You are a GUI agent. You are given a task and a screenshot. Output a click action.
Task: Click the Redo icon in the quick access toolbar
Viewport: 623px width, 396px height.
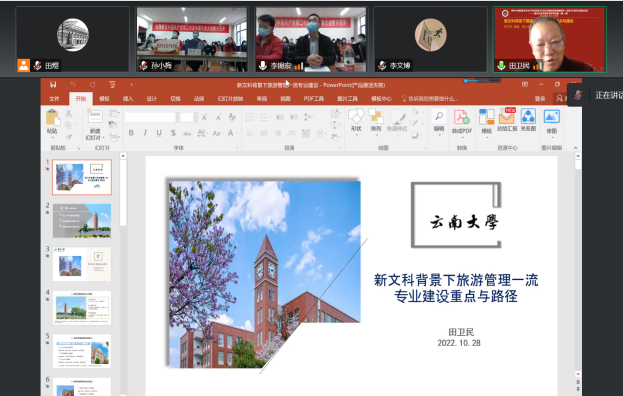click(x=93, y=84)
